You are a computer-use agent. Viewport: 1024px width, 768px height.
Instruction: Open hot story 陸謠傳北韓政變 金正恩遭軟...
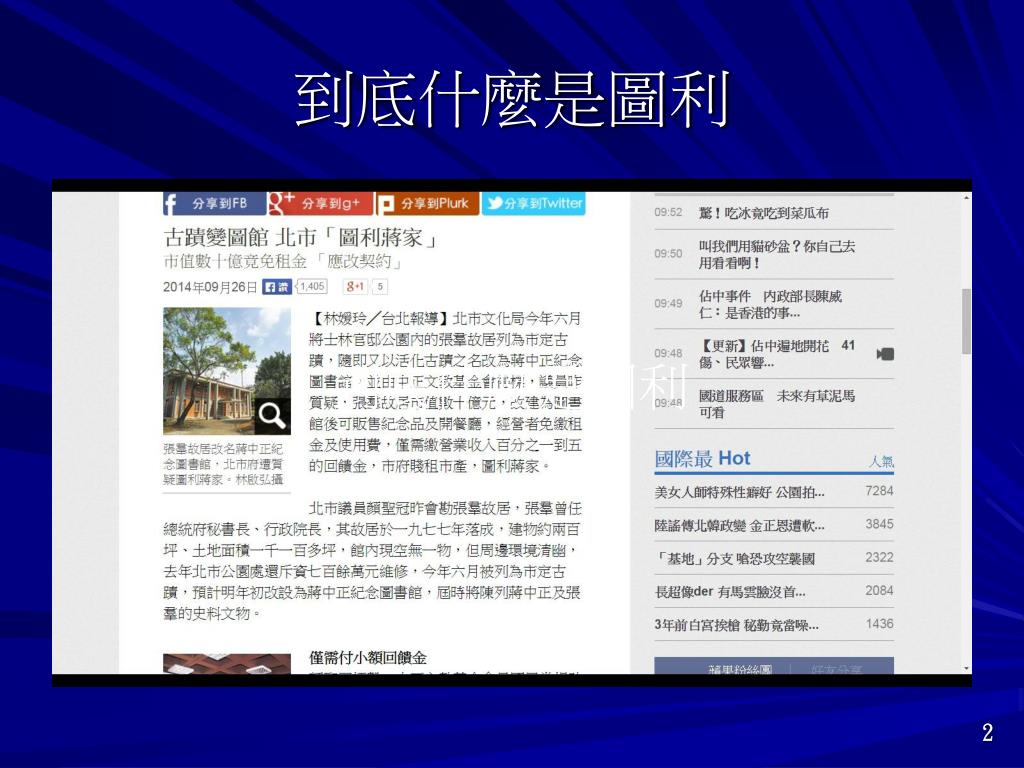[739, 526]
